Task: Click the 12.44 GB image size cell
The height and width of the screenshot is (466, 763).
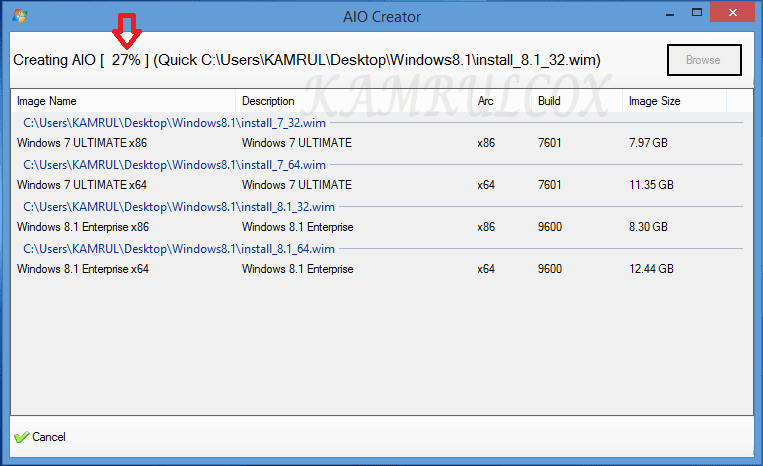Action: point(651,269)
